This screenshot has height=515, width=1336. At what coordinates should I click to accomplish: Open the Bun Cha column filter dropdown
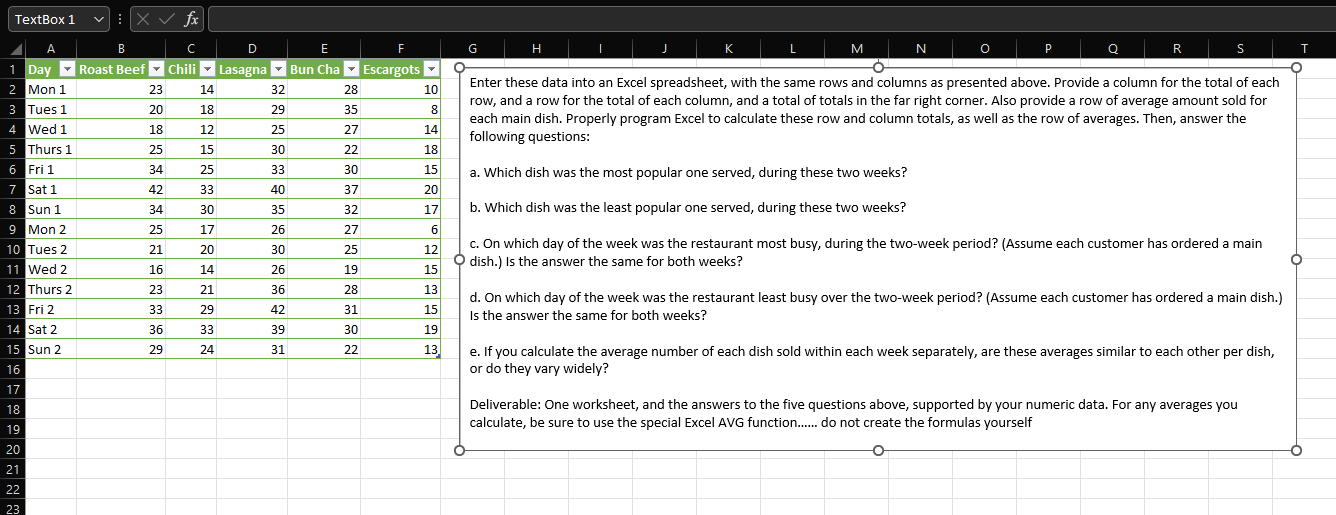pyautogui.click(x=351, y=69)
